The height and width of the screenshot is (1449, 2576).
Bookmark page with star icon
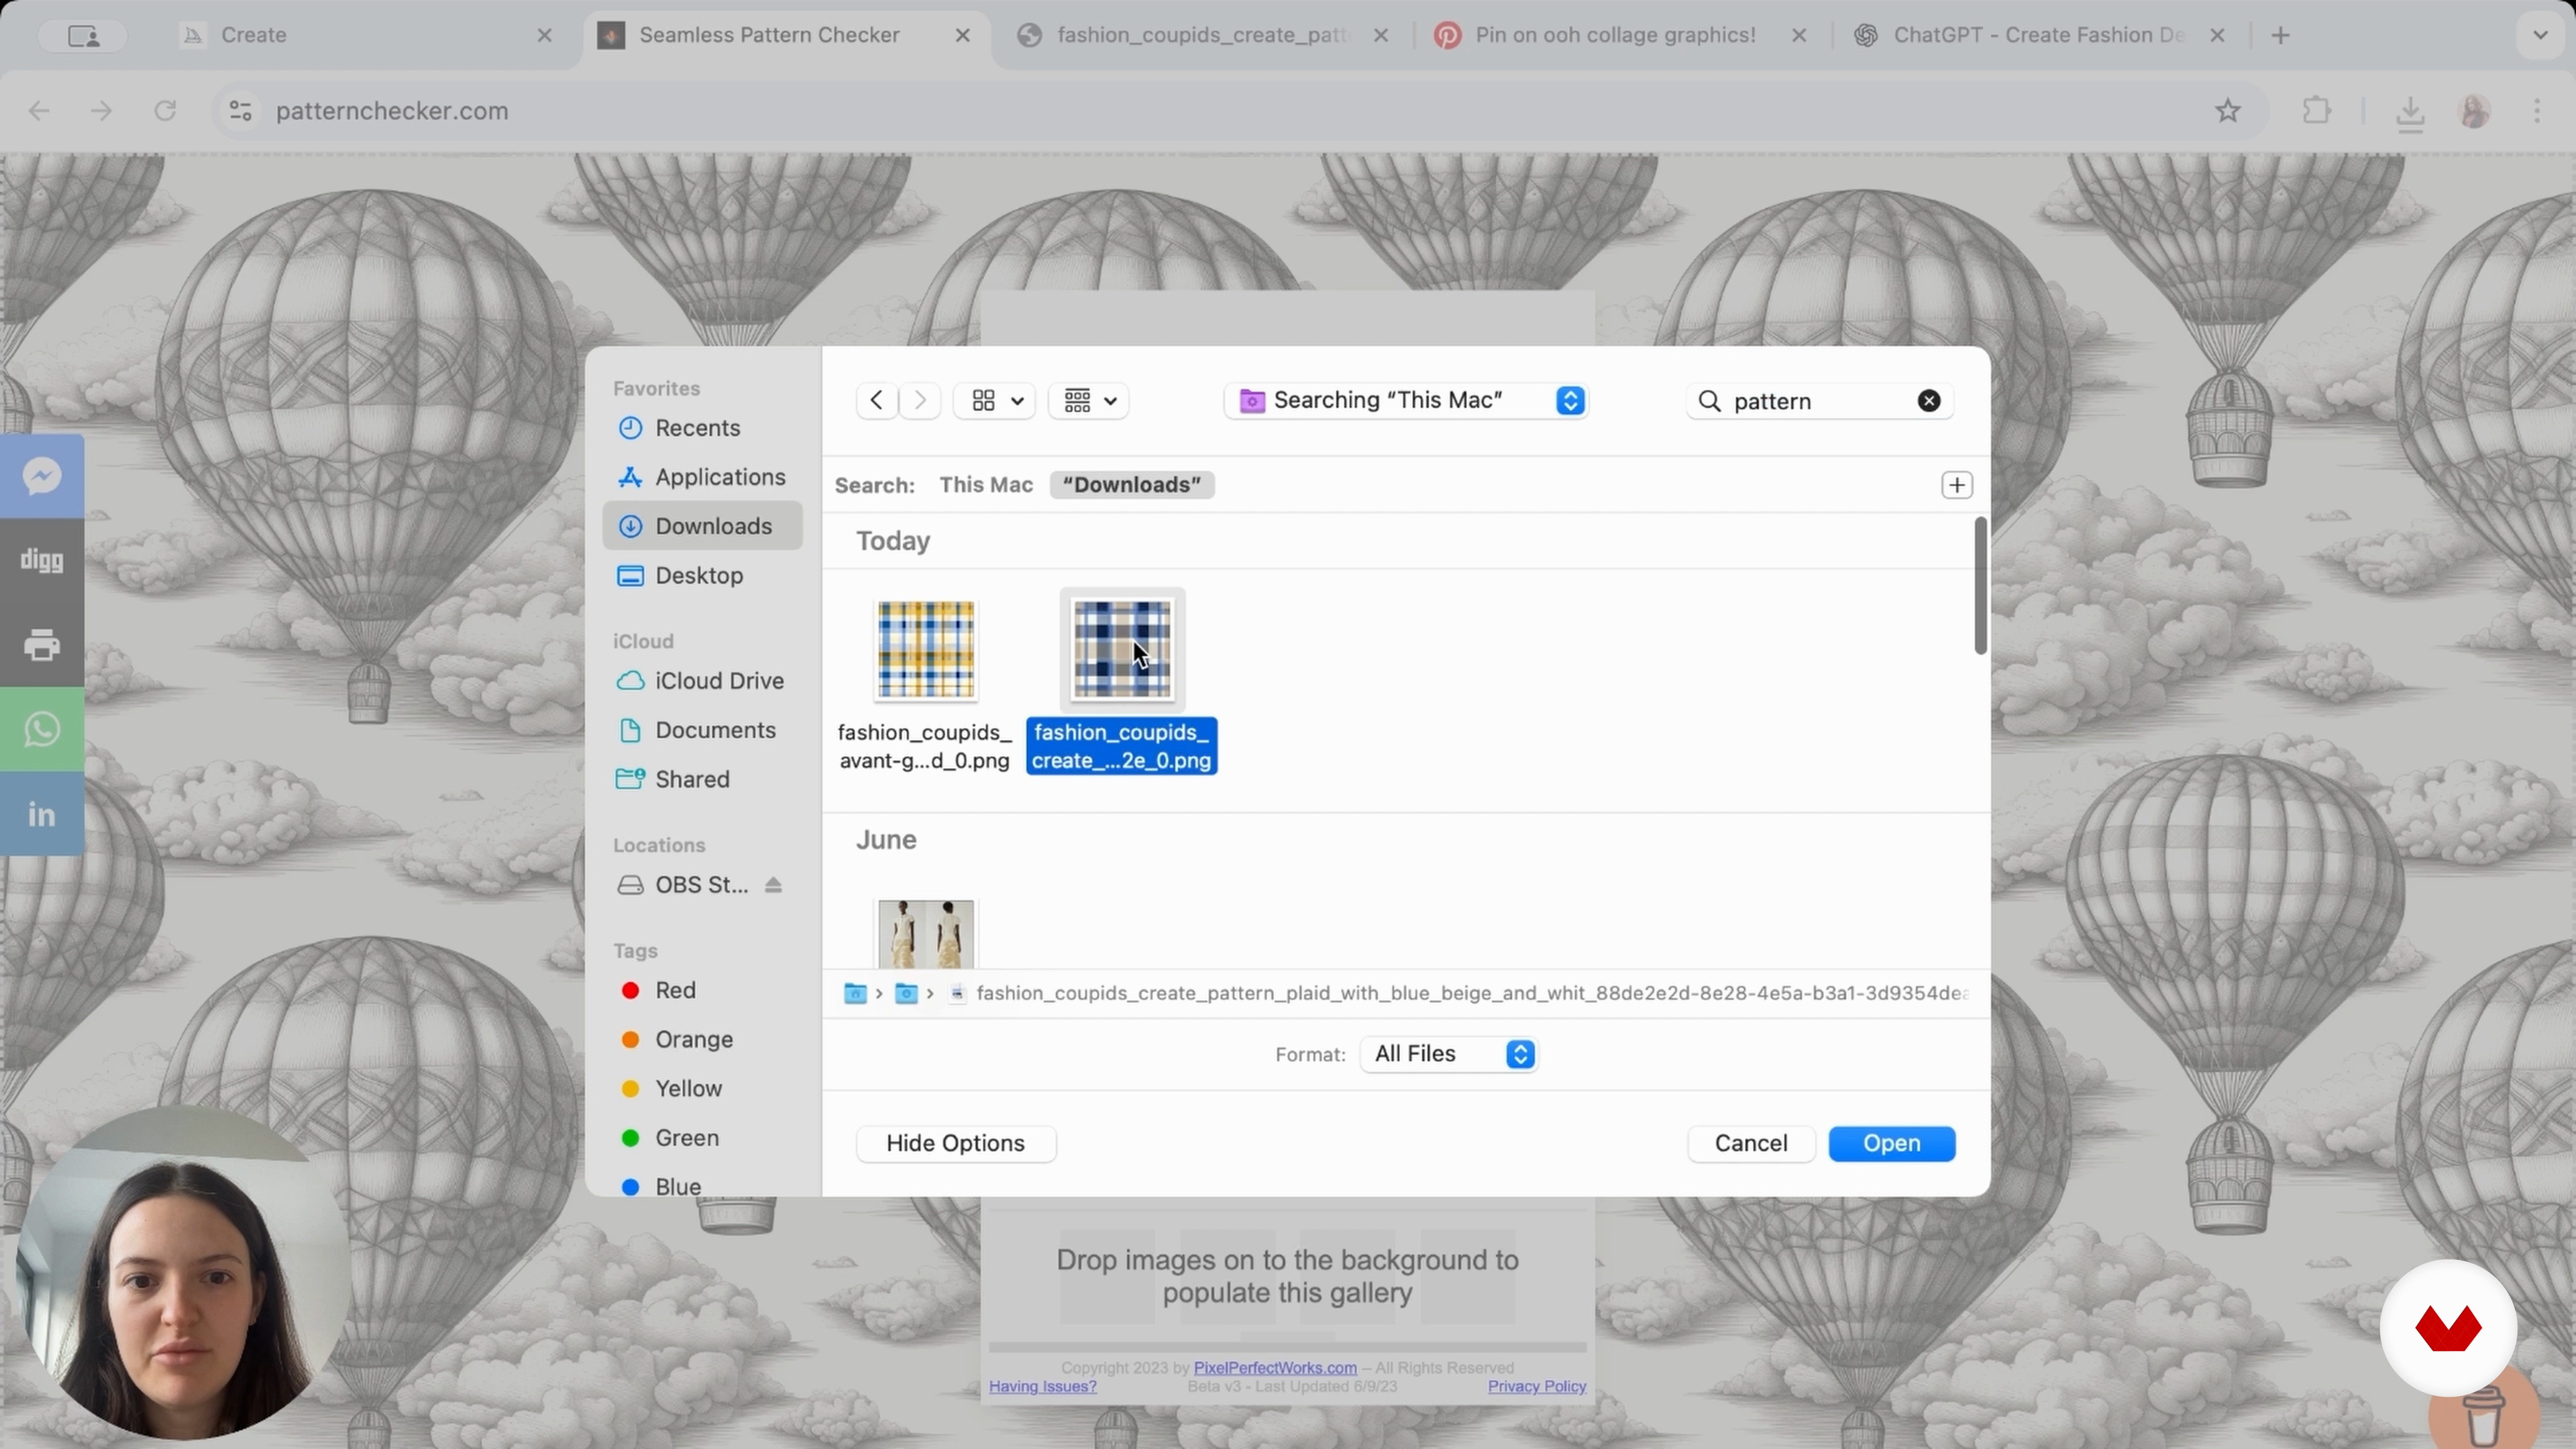(x=2227, y=111)
